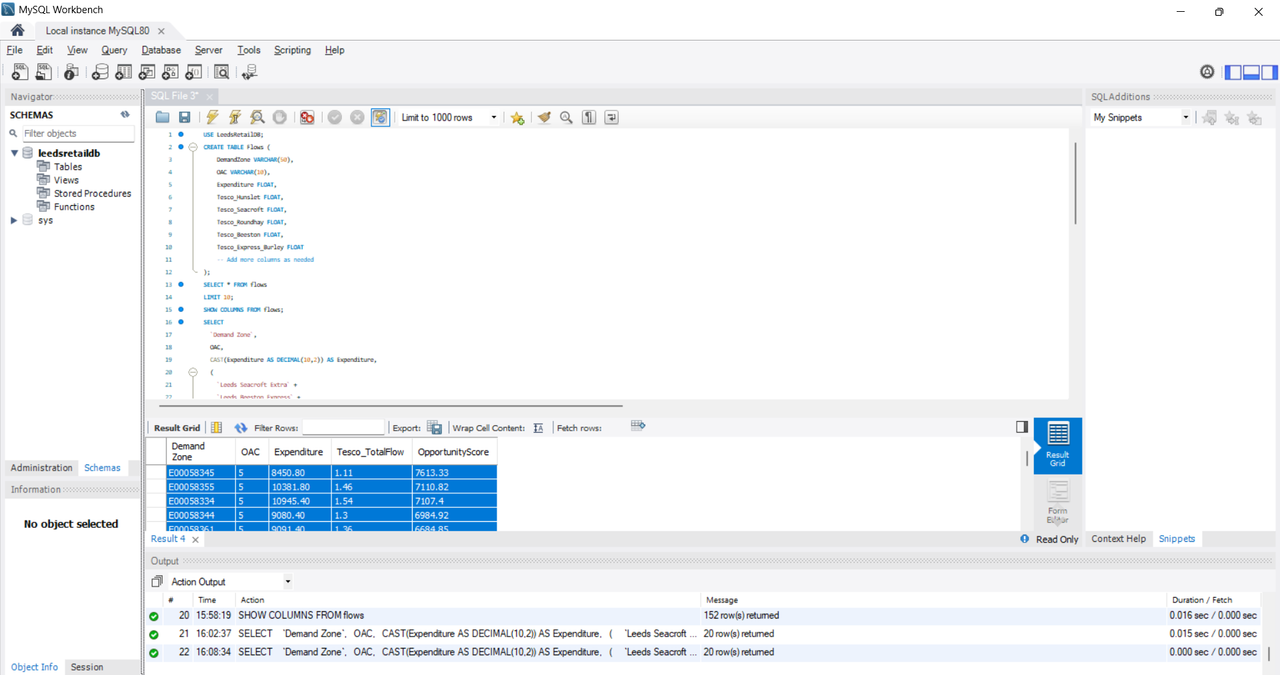The width and height of the screenshot is (1280, 675).
Task: Close the Result 4 tab
Action: click(x=195, y=540)
